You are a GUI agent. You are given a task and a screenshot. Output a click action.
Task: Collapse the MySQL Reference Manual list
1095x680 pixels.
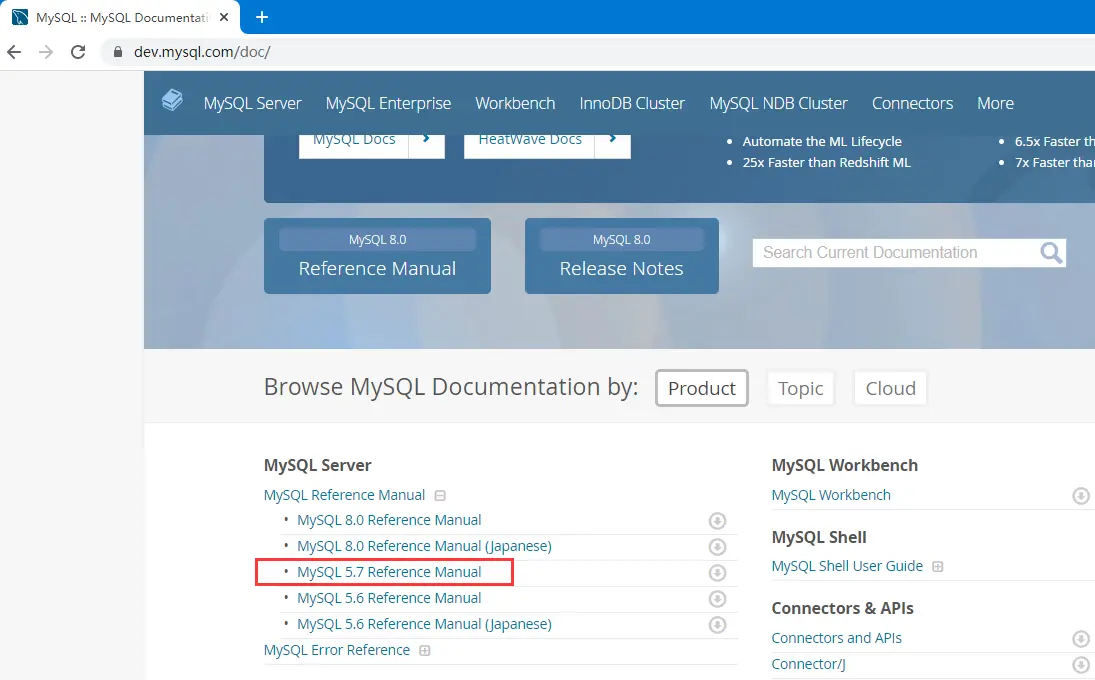(440, 495)
